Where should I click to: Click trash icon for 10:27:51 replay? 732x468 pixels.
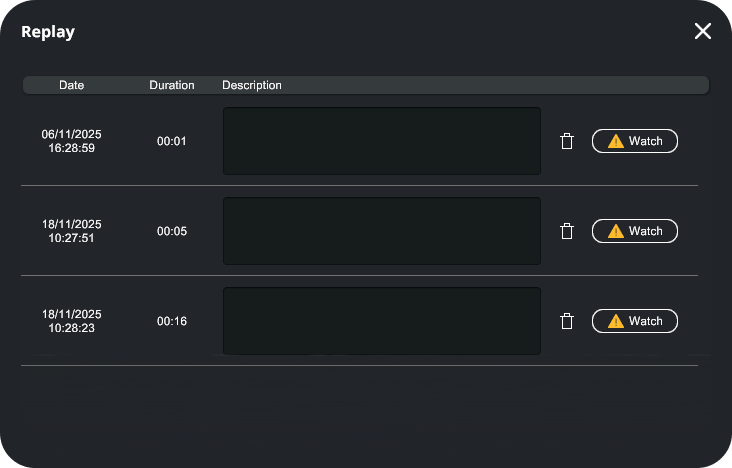567,231
